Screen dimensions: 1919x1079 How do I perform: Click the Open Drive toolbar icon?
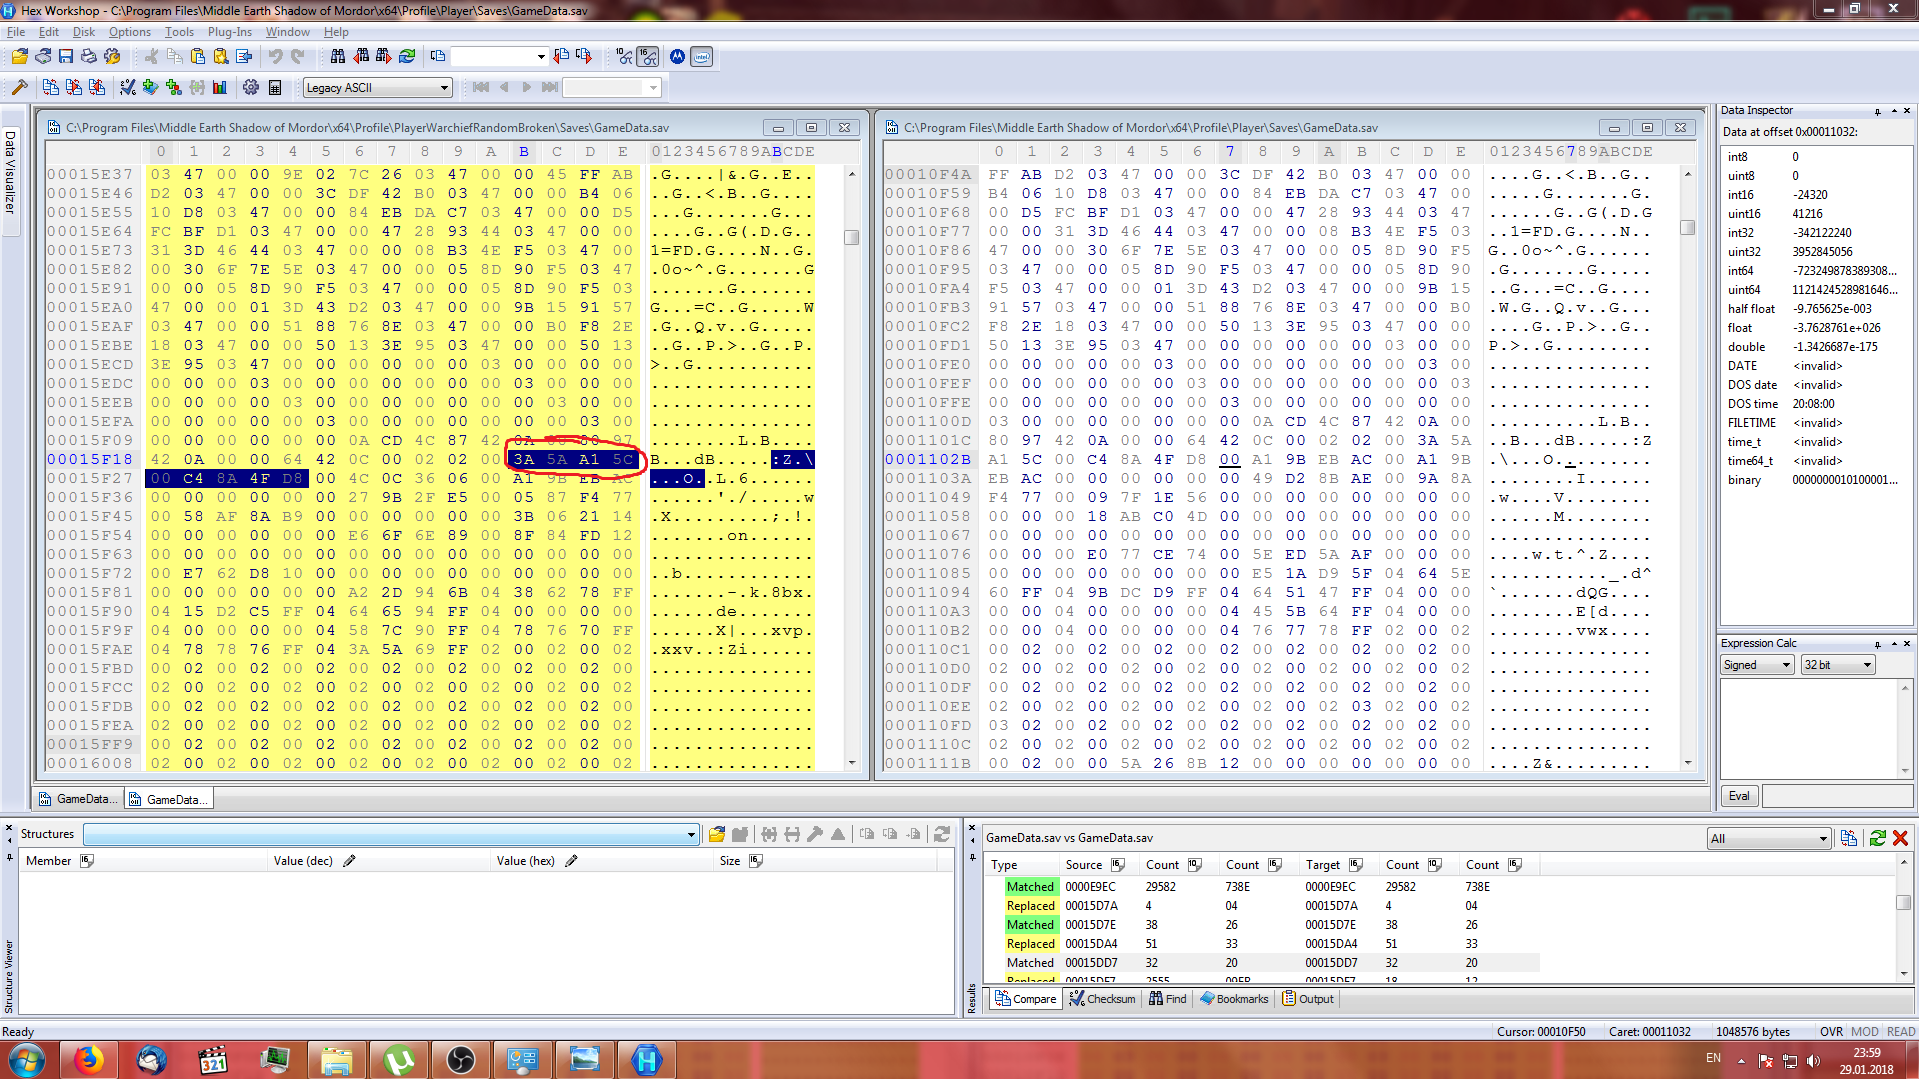point(43,57)
